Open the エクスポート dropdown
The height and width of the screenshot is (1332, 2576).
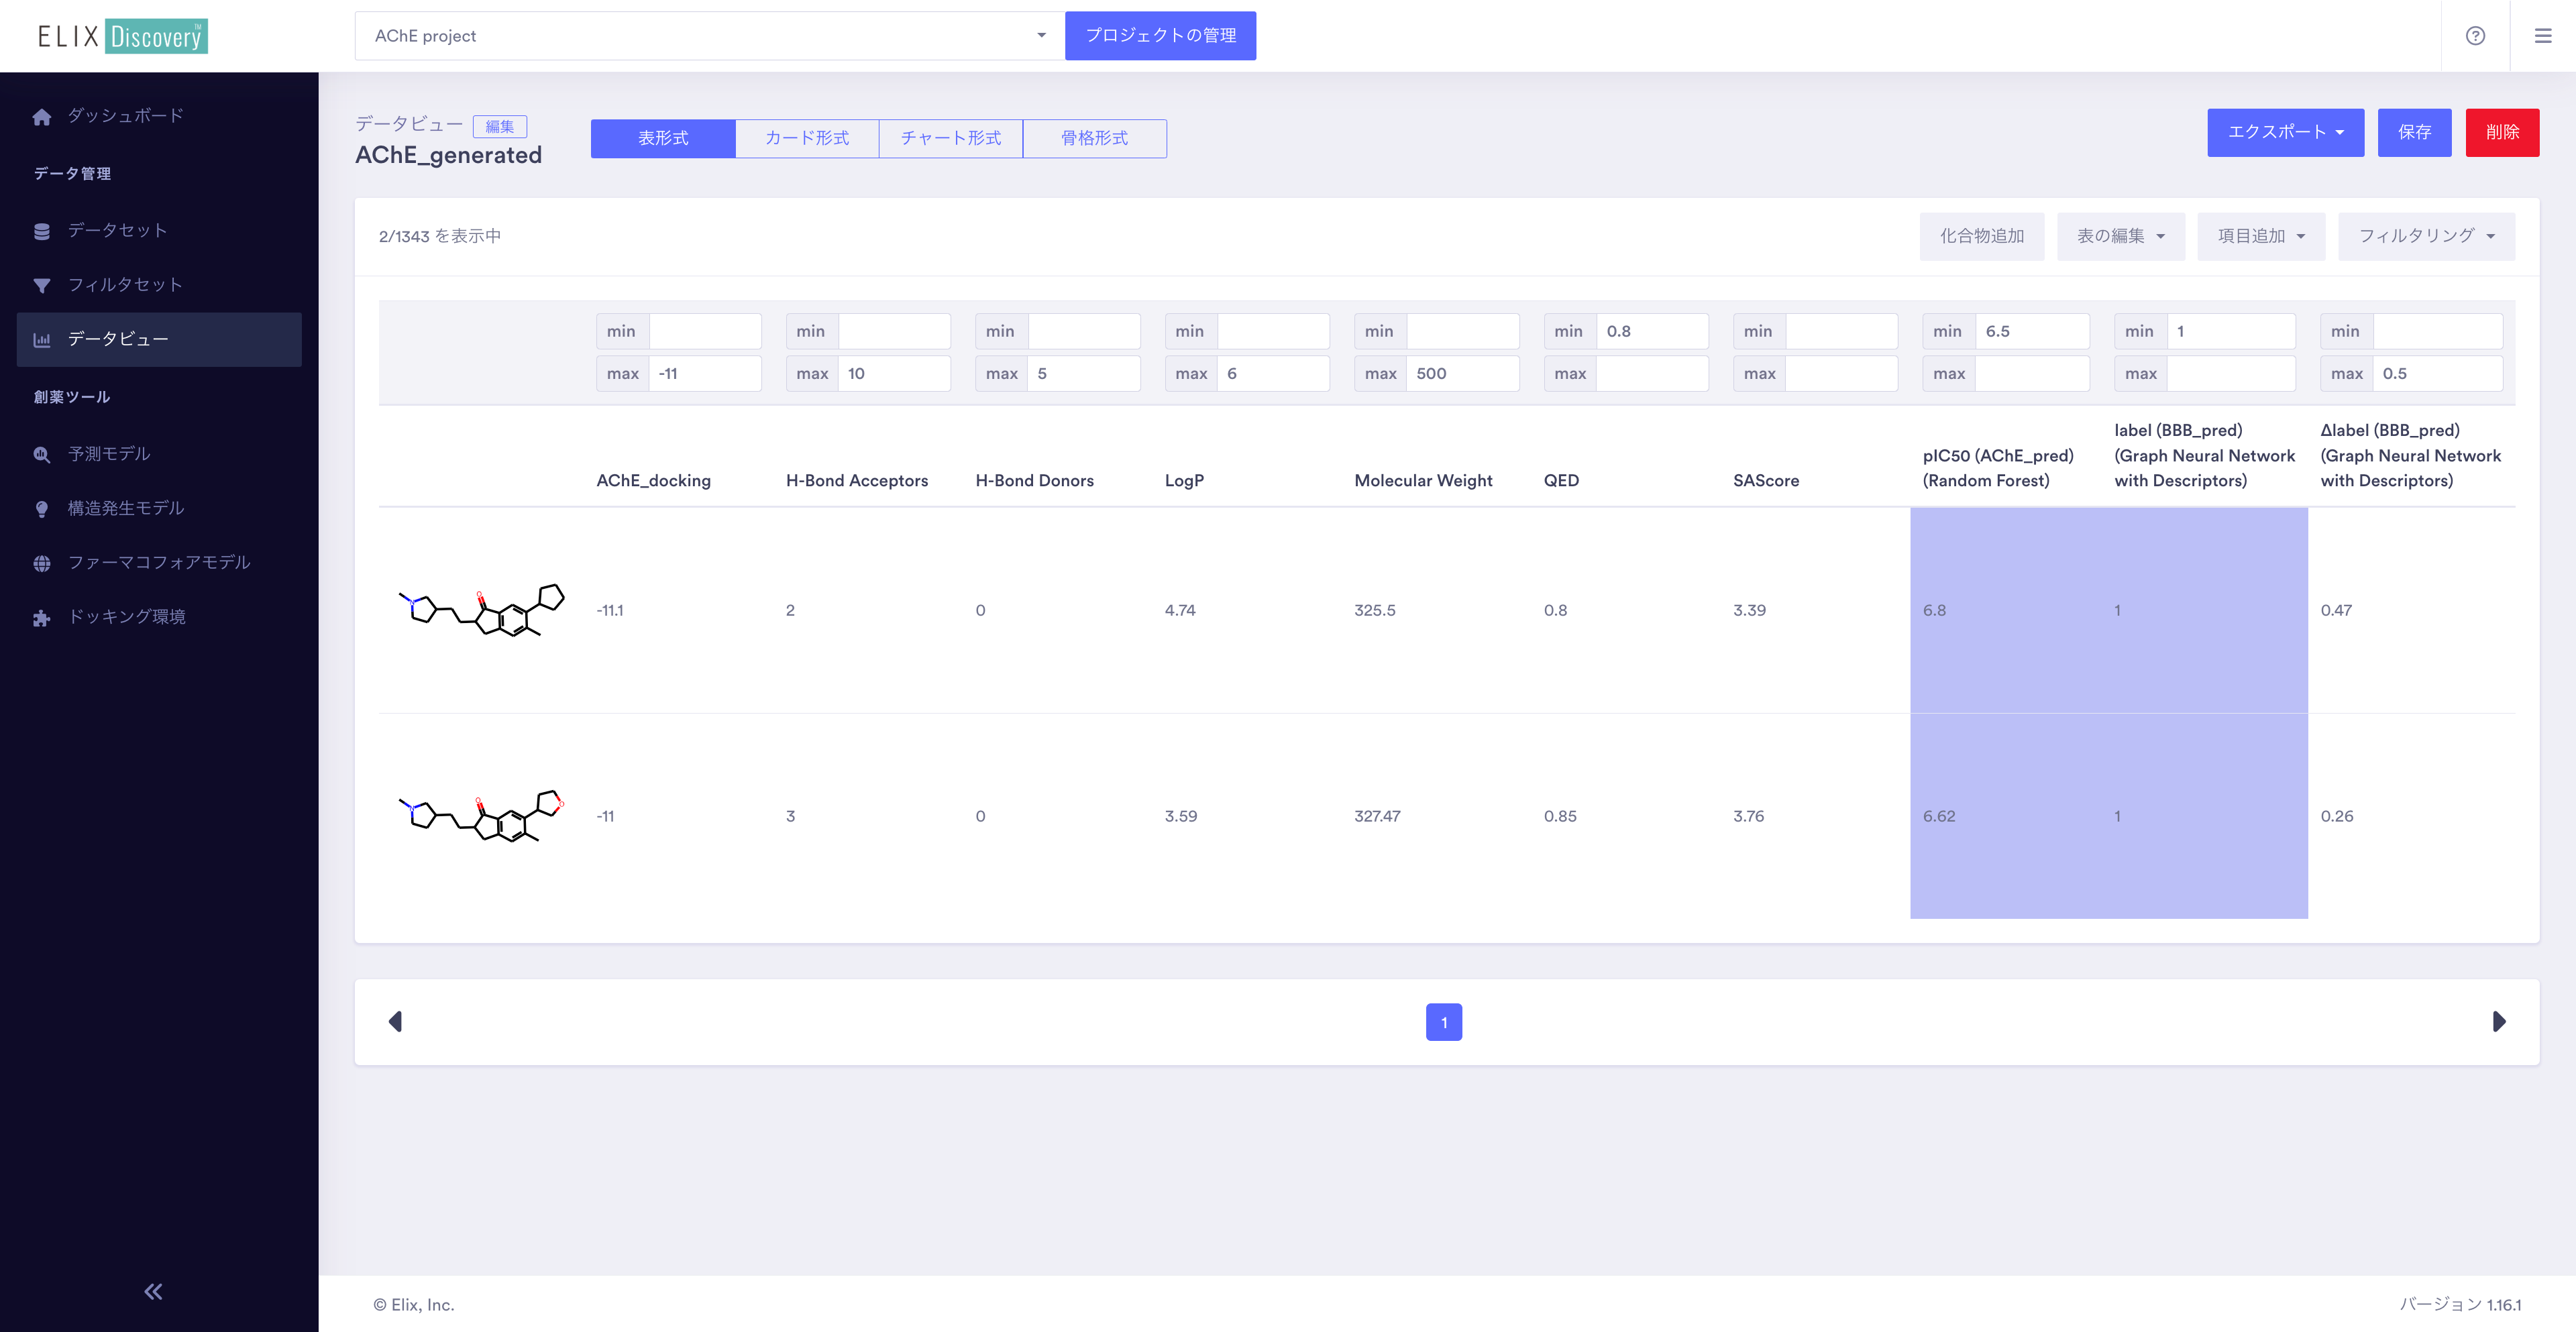2285,132
